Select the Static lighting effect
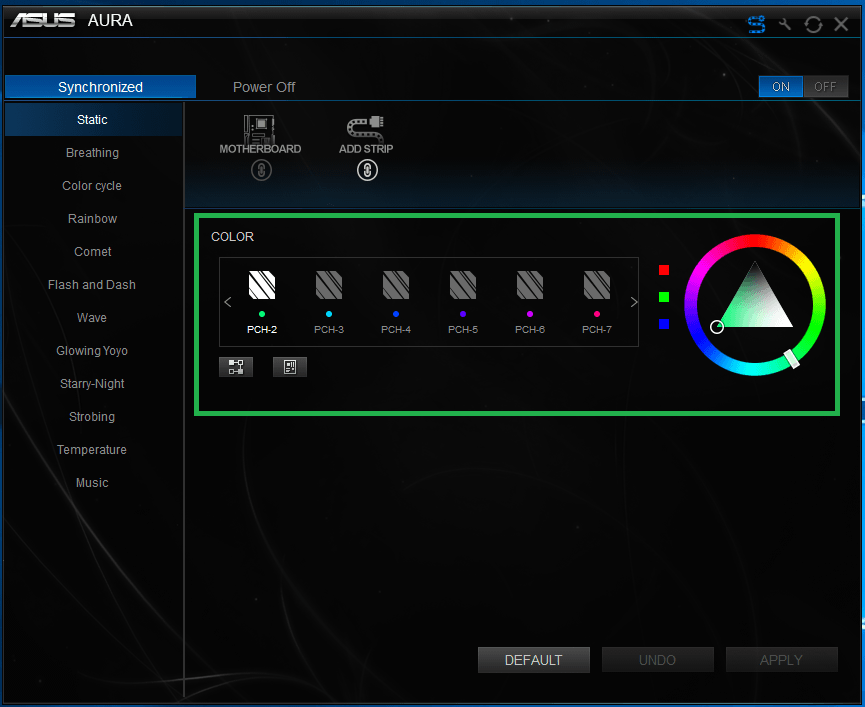 (93, 120)
